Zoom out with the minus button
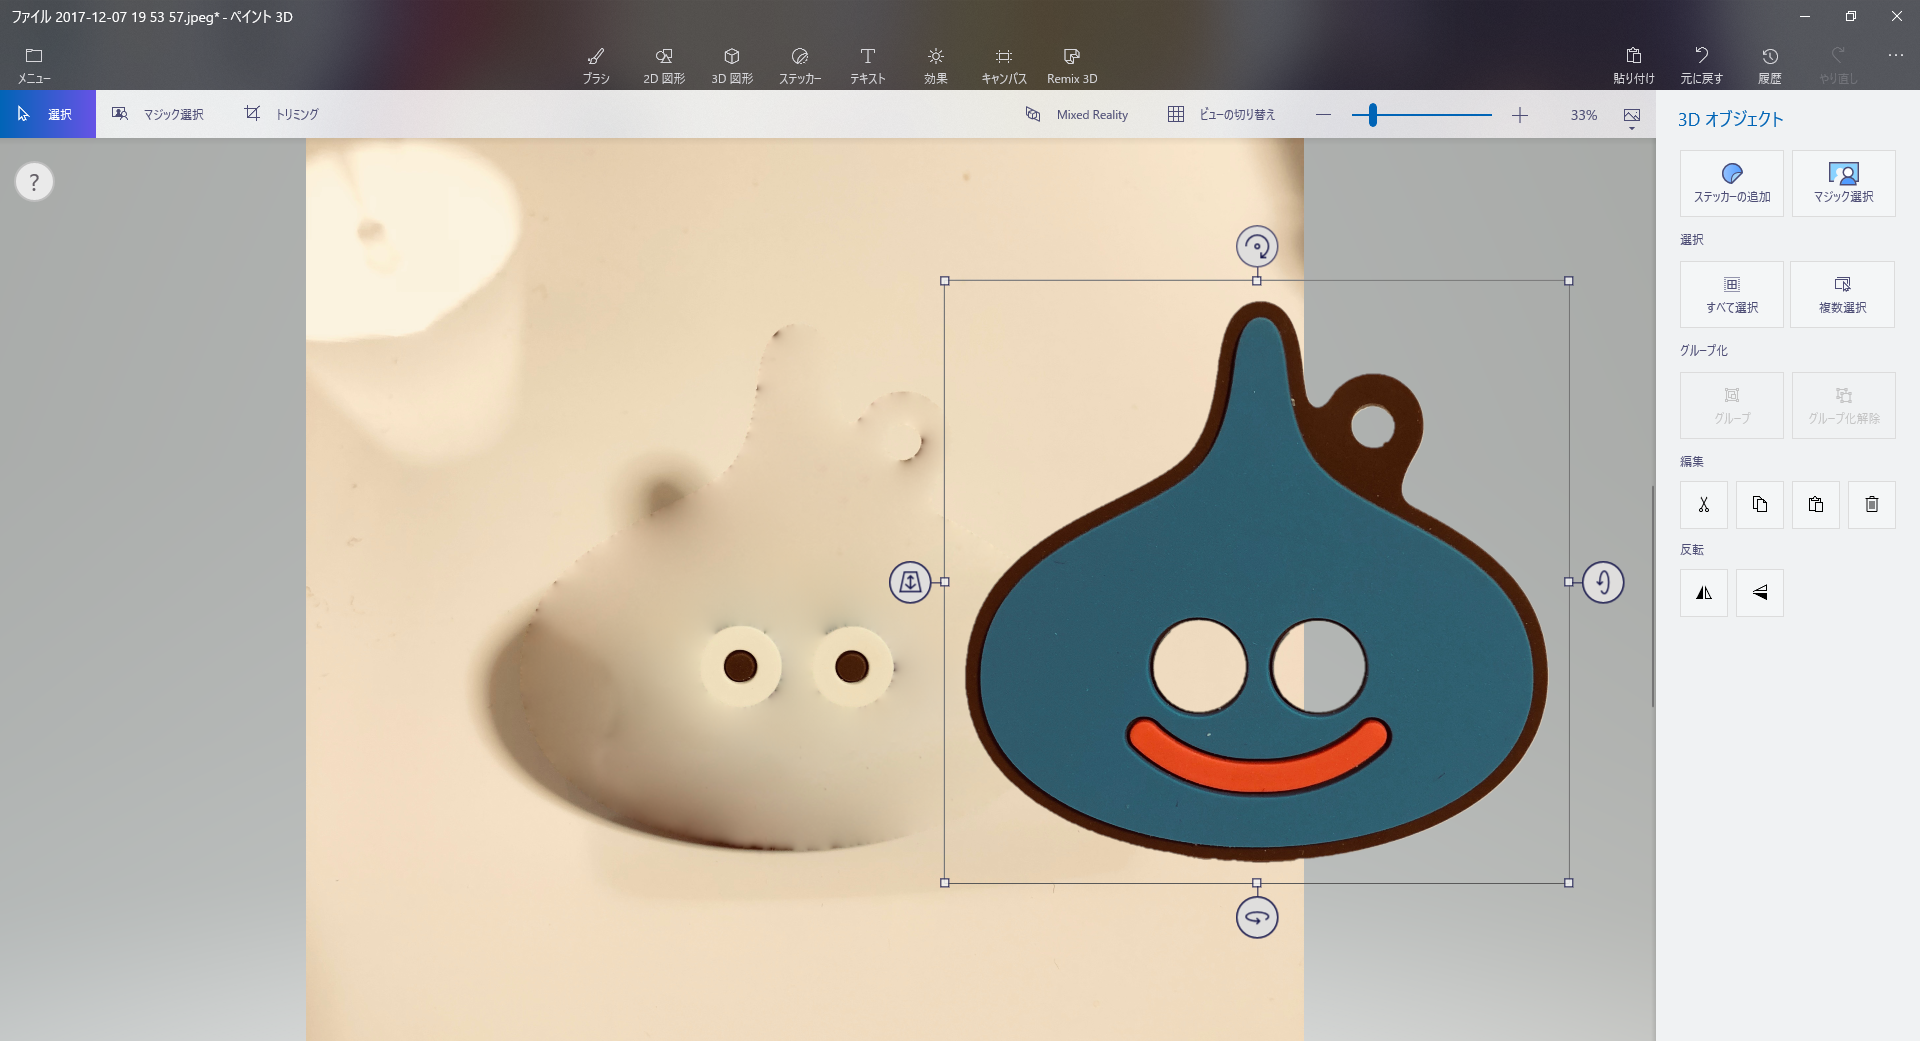Viewport: 1920px width, 1041px height. 1323,115
